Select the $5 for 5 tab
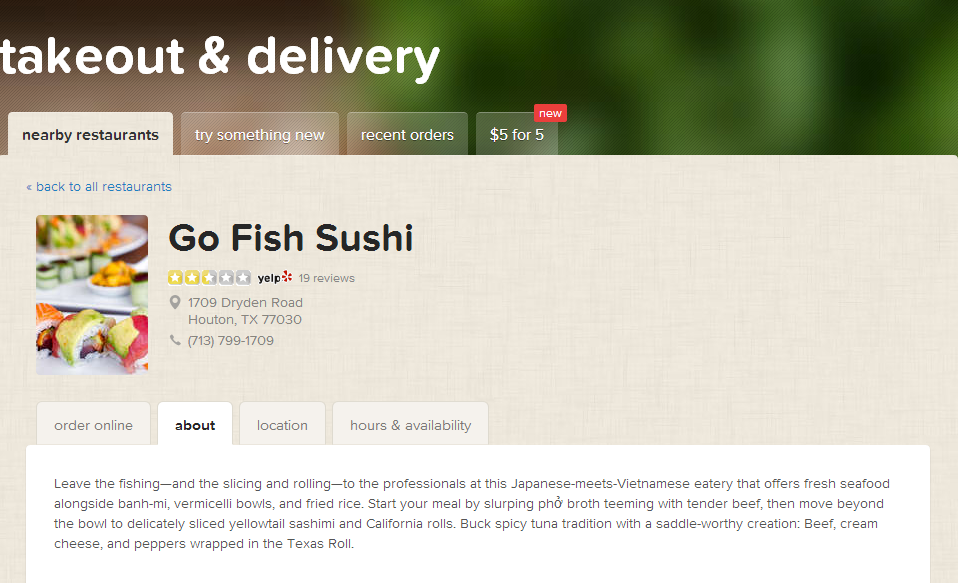Viewport: 958px width, 583px height. [x=517, y=134]
